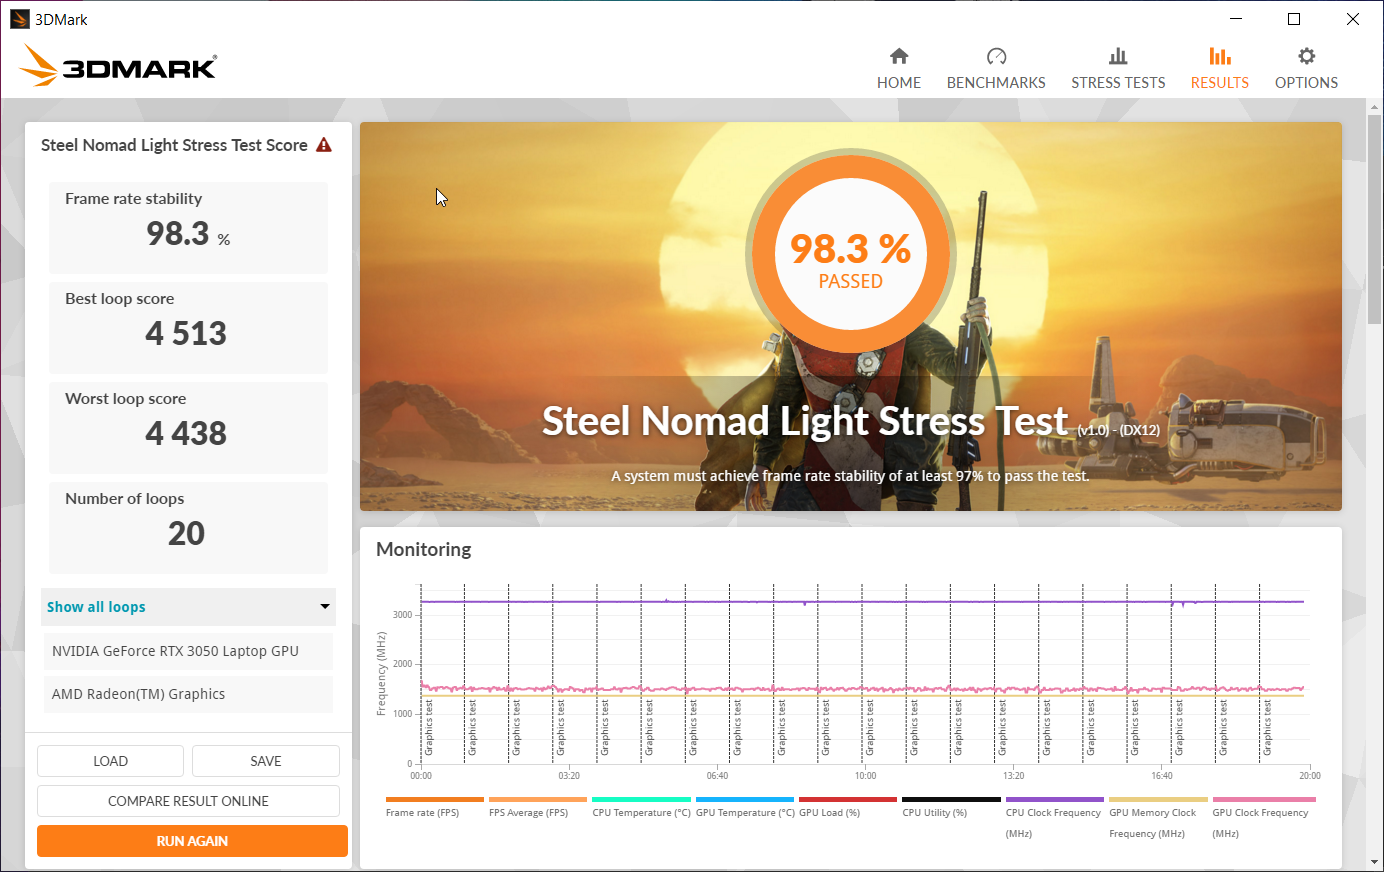
Task: Click the red warning triangle beside the score title
Action: (x=324, y=145)
